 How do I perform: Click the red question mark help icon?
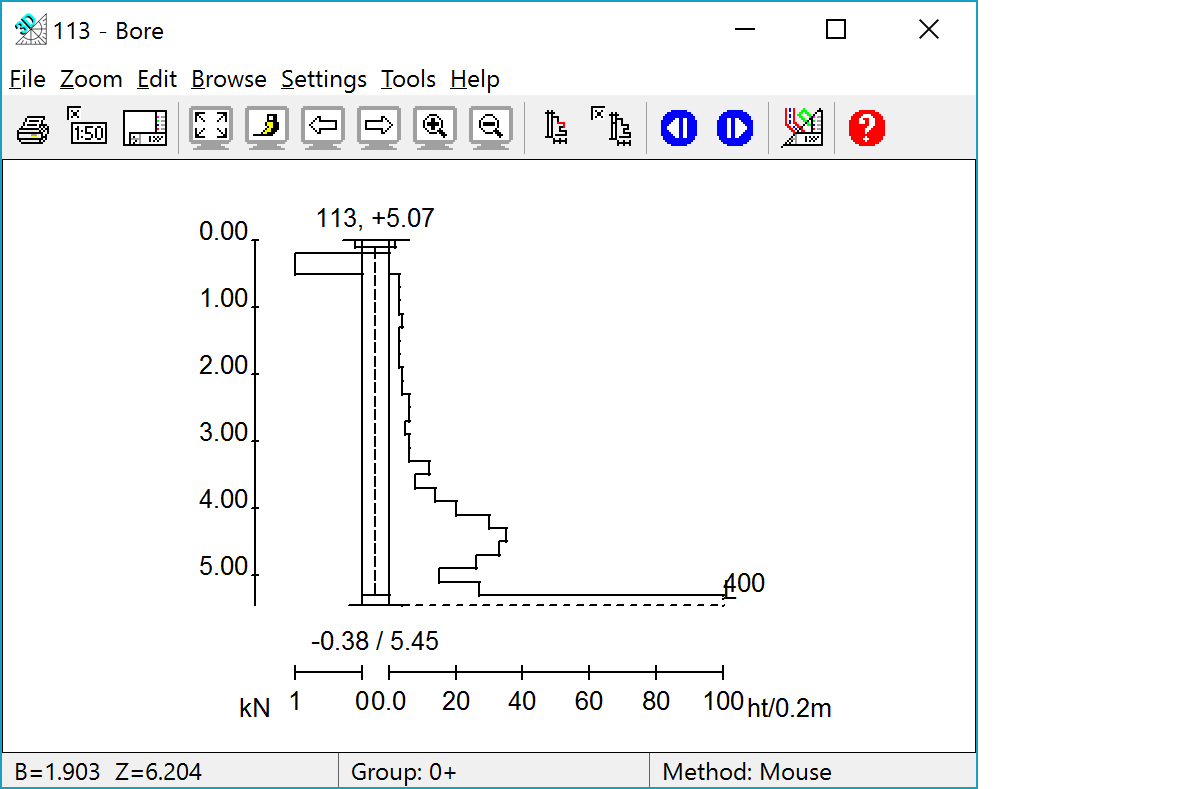pyautogui.click(x=867, y=128)
